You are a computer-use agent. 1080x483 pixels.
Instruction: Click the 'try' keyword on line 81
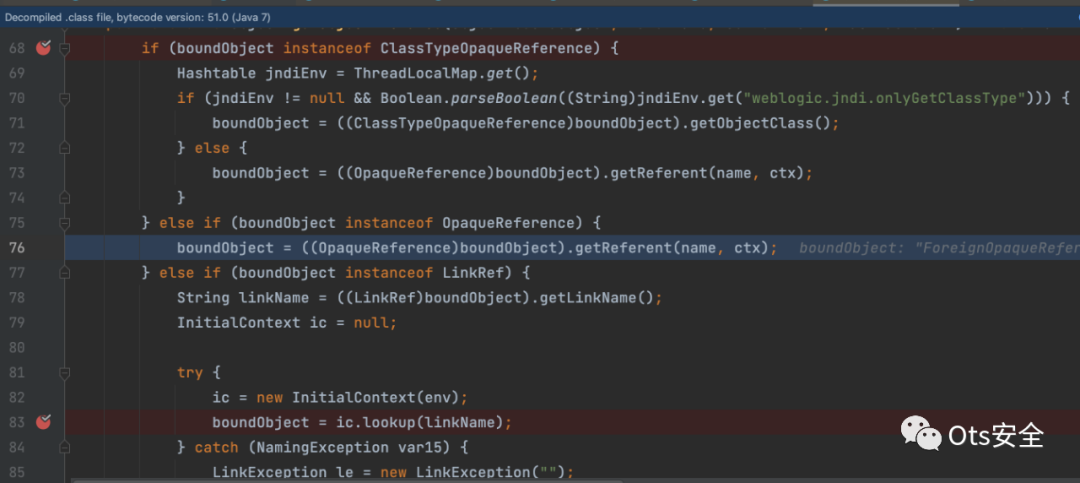[190, 373]
